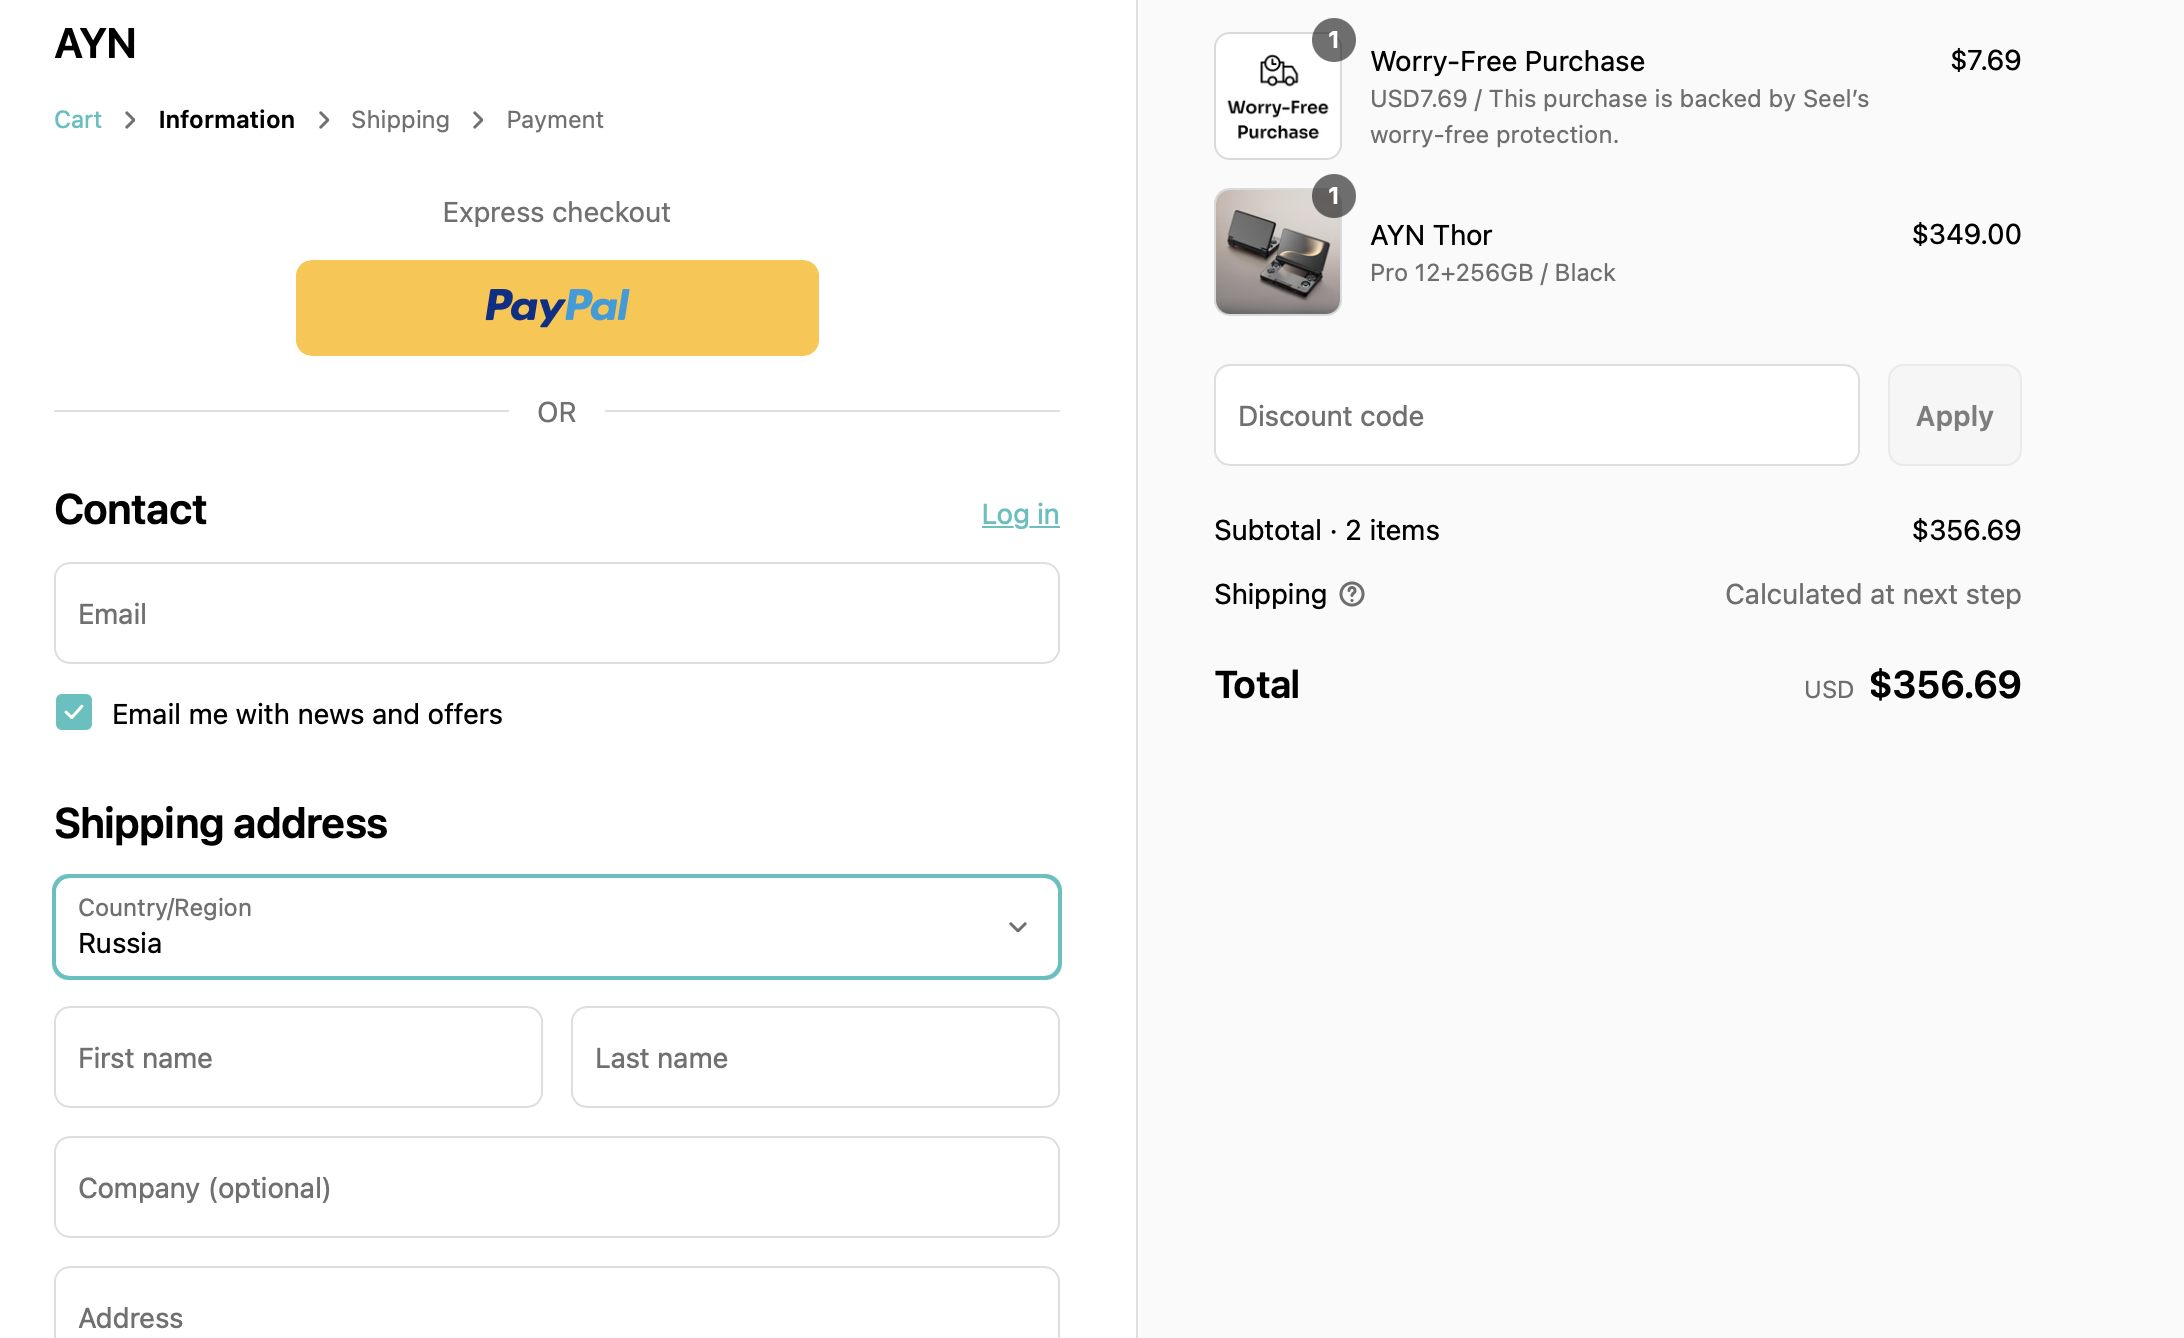Image resolution: width=2184 pixels, height=1338 pixels.
Task: Click the Address input field
Action: pyautogui.click(x=556, y=1310)
